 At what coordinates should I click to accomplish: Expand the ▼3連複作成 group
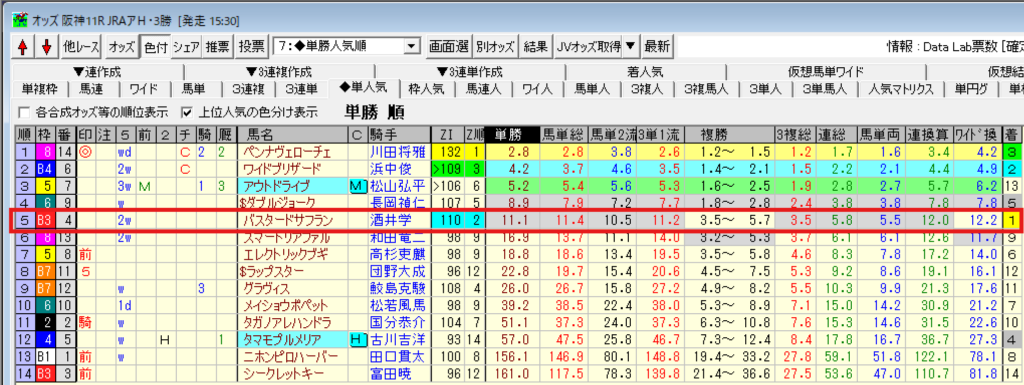click(x=279, y=72)
